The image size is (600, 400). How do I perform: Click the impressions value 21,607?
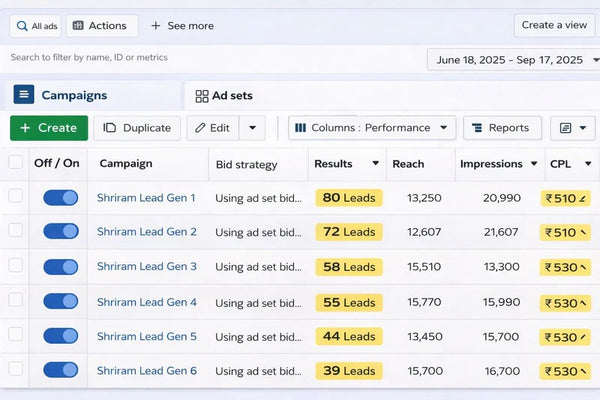tap(501, 232)
